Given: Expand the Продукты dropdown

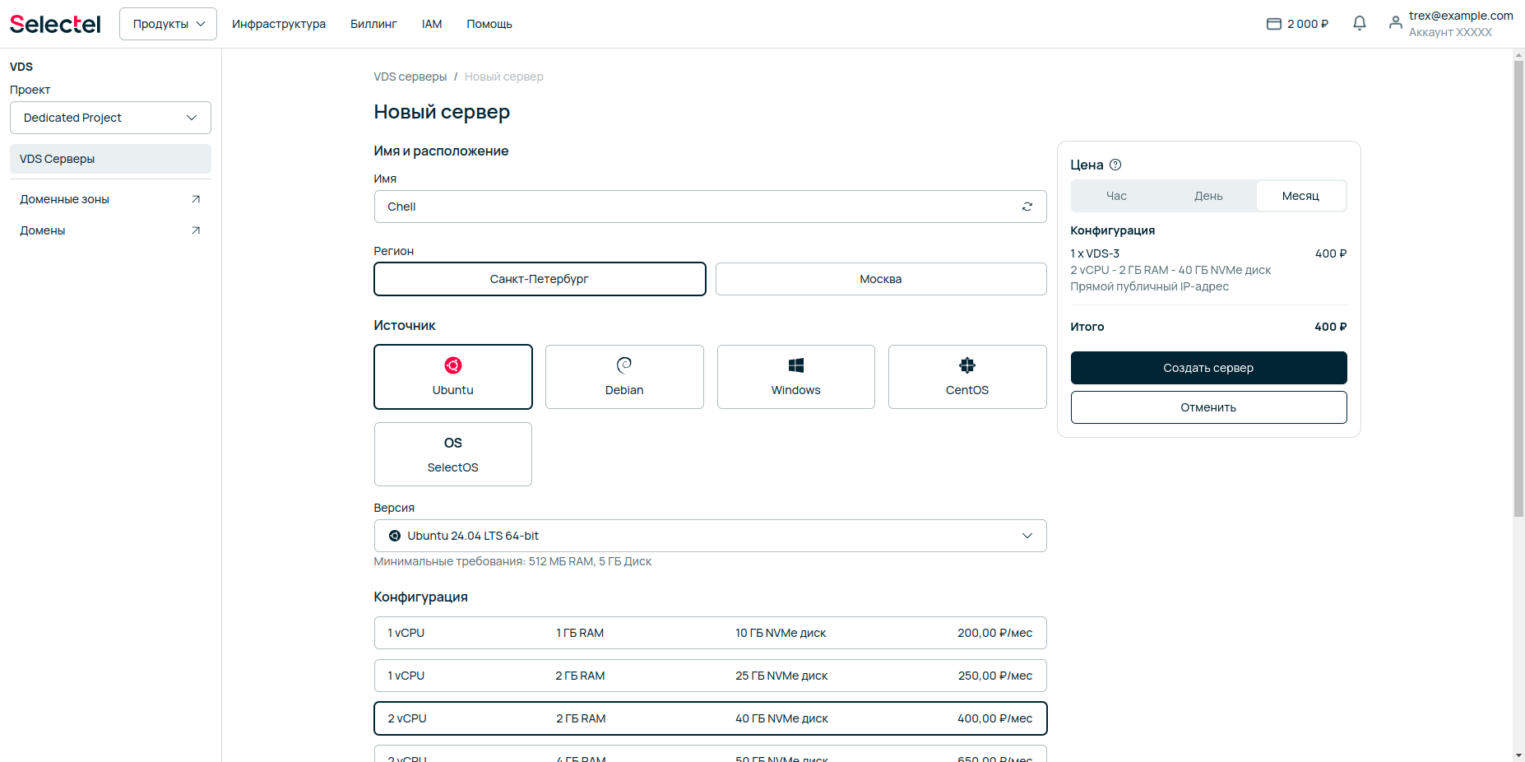Looking at the screenshot, I should pos(168,24).
